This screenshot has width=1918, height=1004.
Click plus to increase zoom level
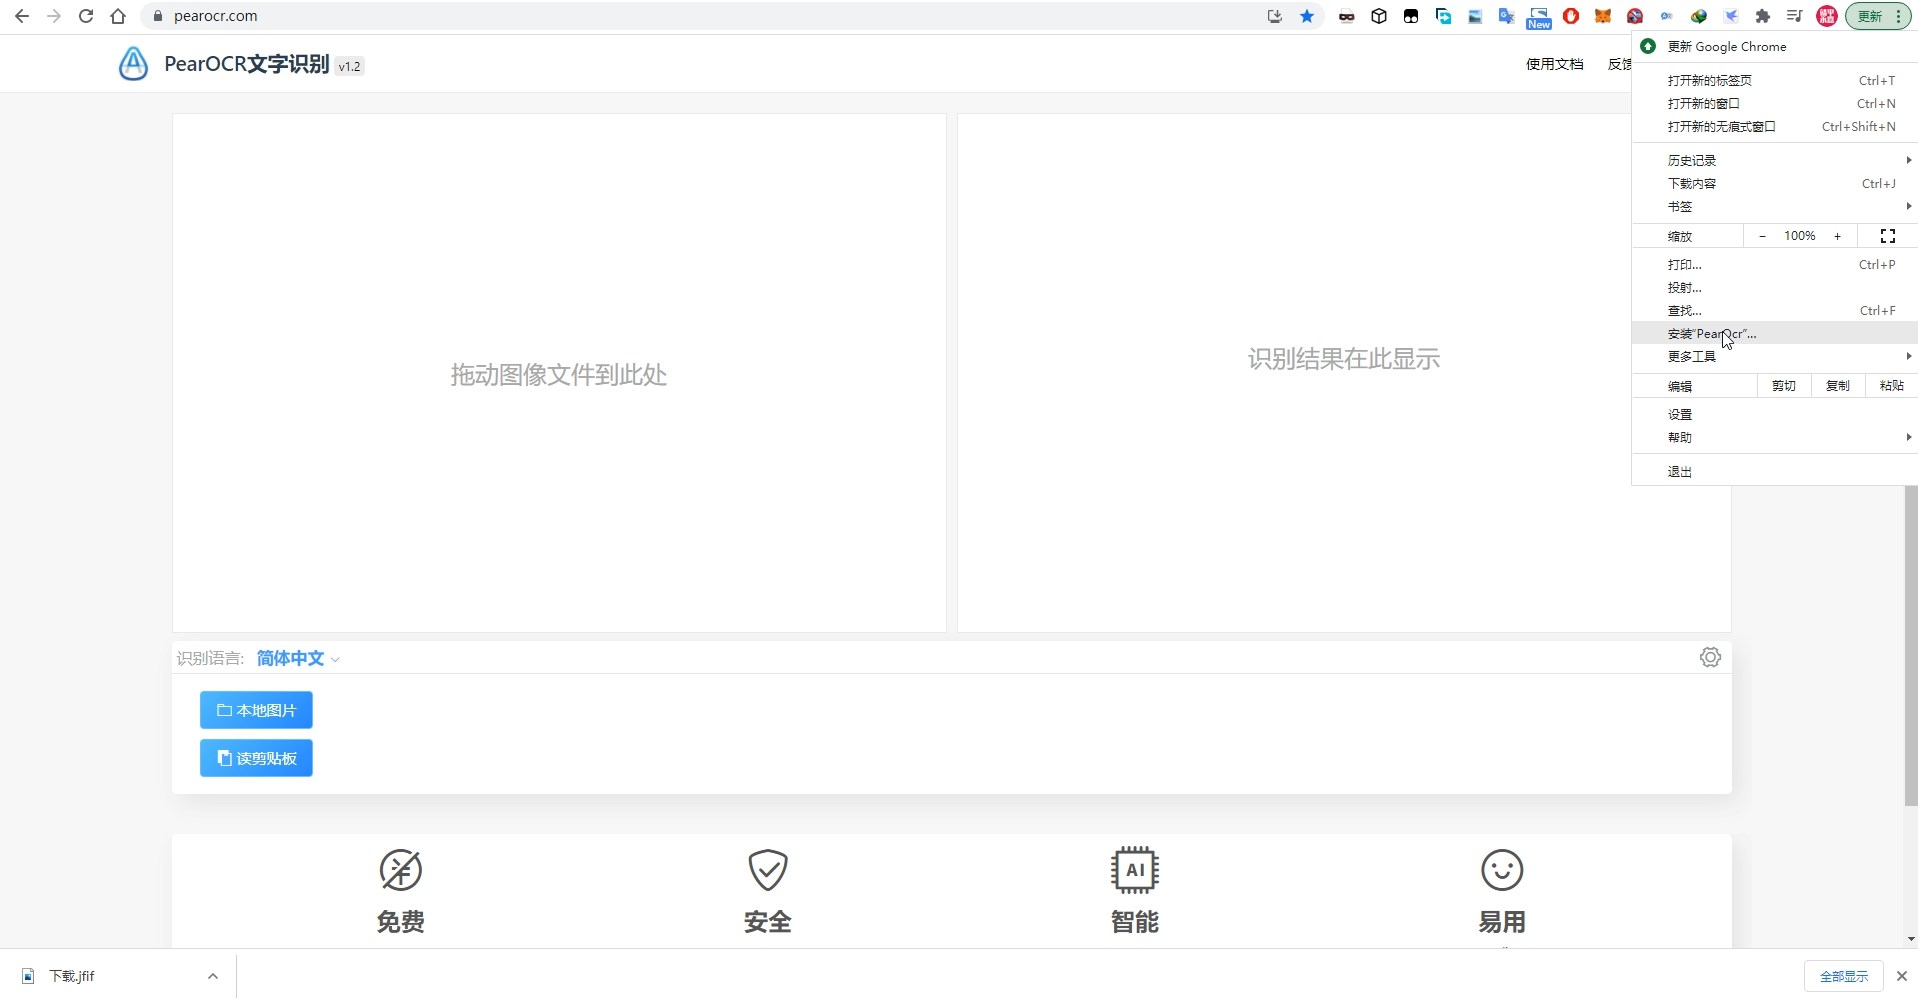(x=1838, y=235)
